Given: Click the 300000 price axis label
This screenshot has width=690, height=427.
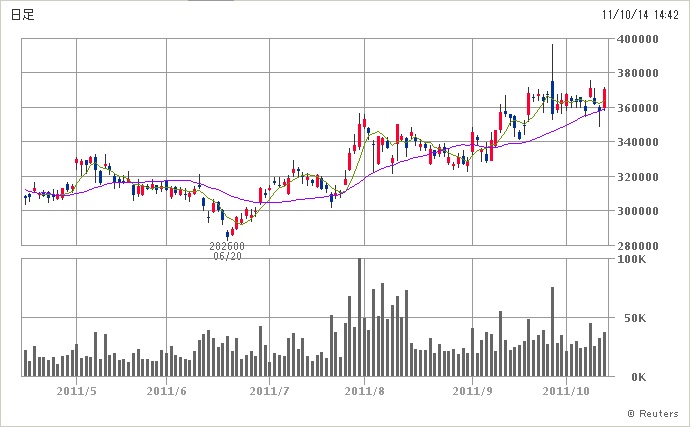Looking at the screenshot, I should click(638, 211).
